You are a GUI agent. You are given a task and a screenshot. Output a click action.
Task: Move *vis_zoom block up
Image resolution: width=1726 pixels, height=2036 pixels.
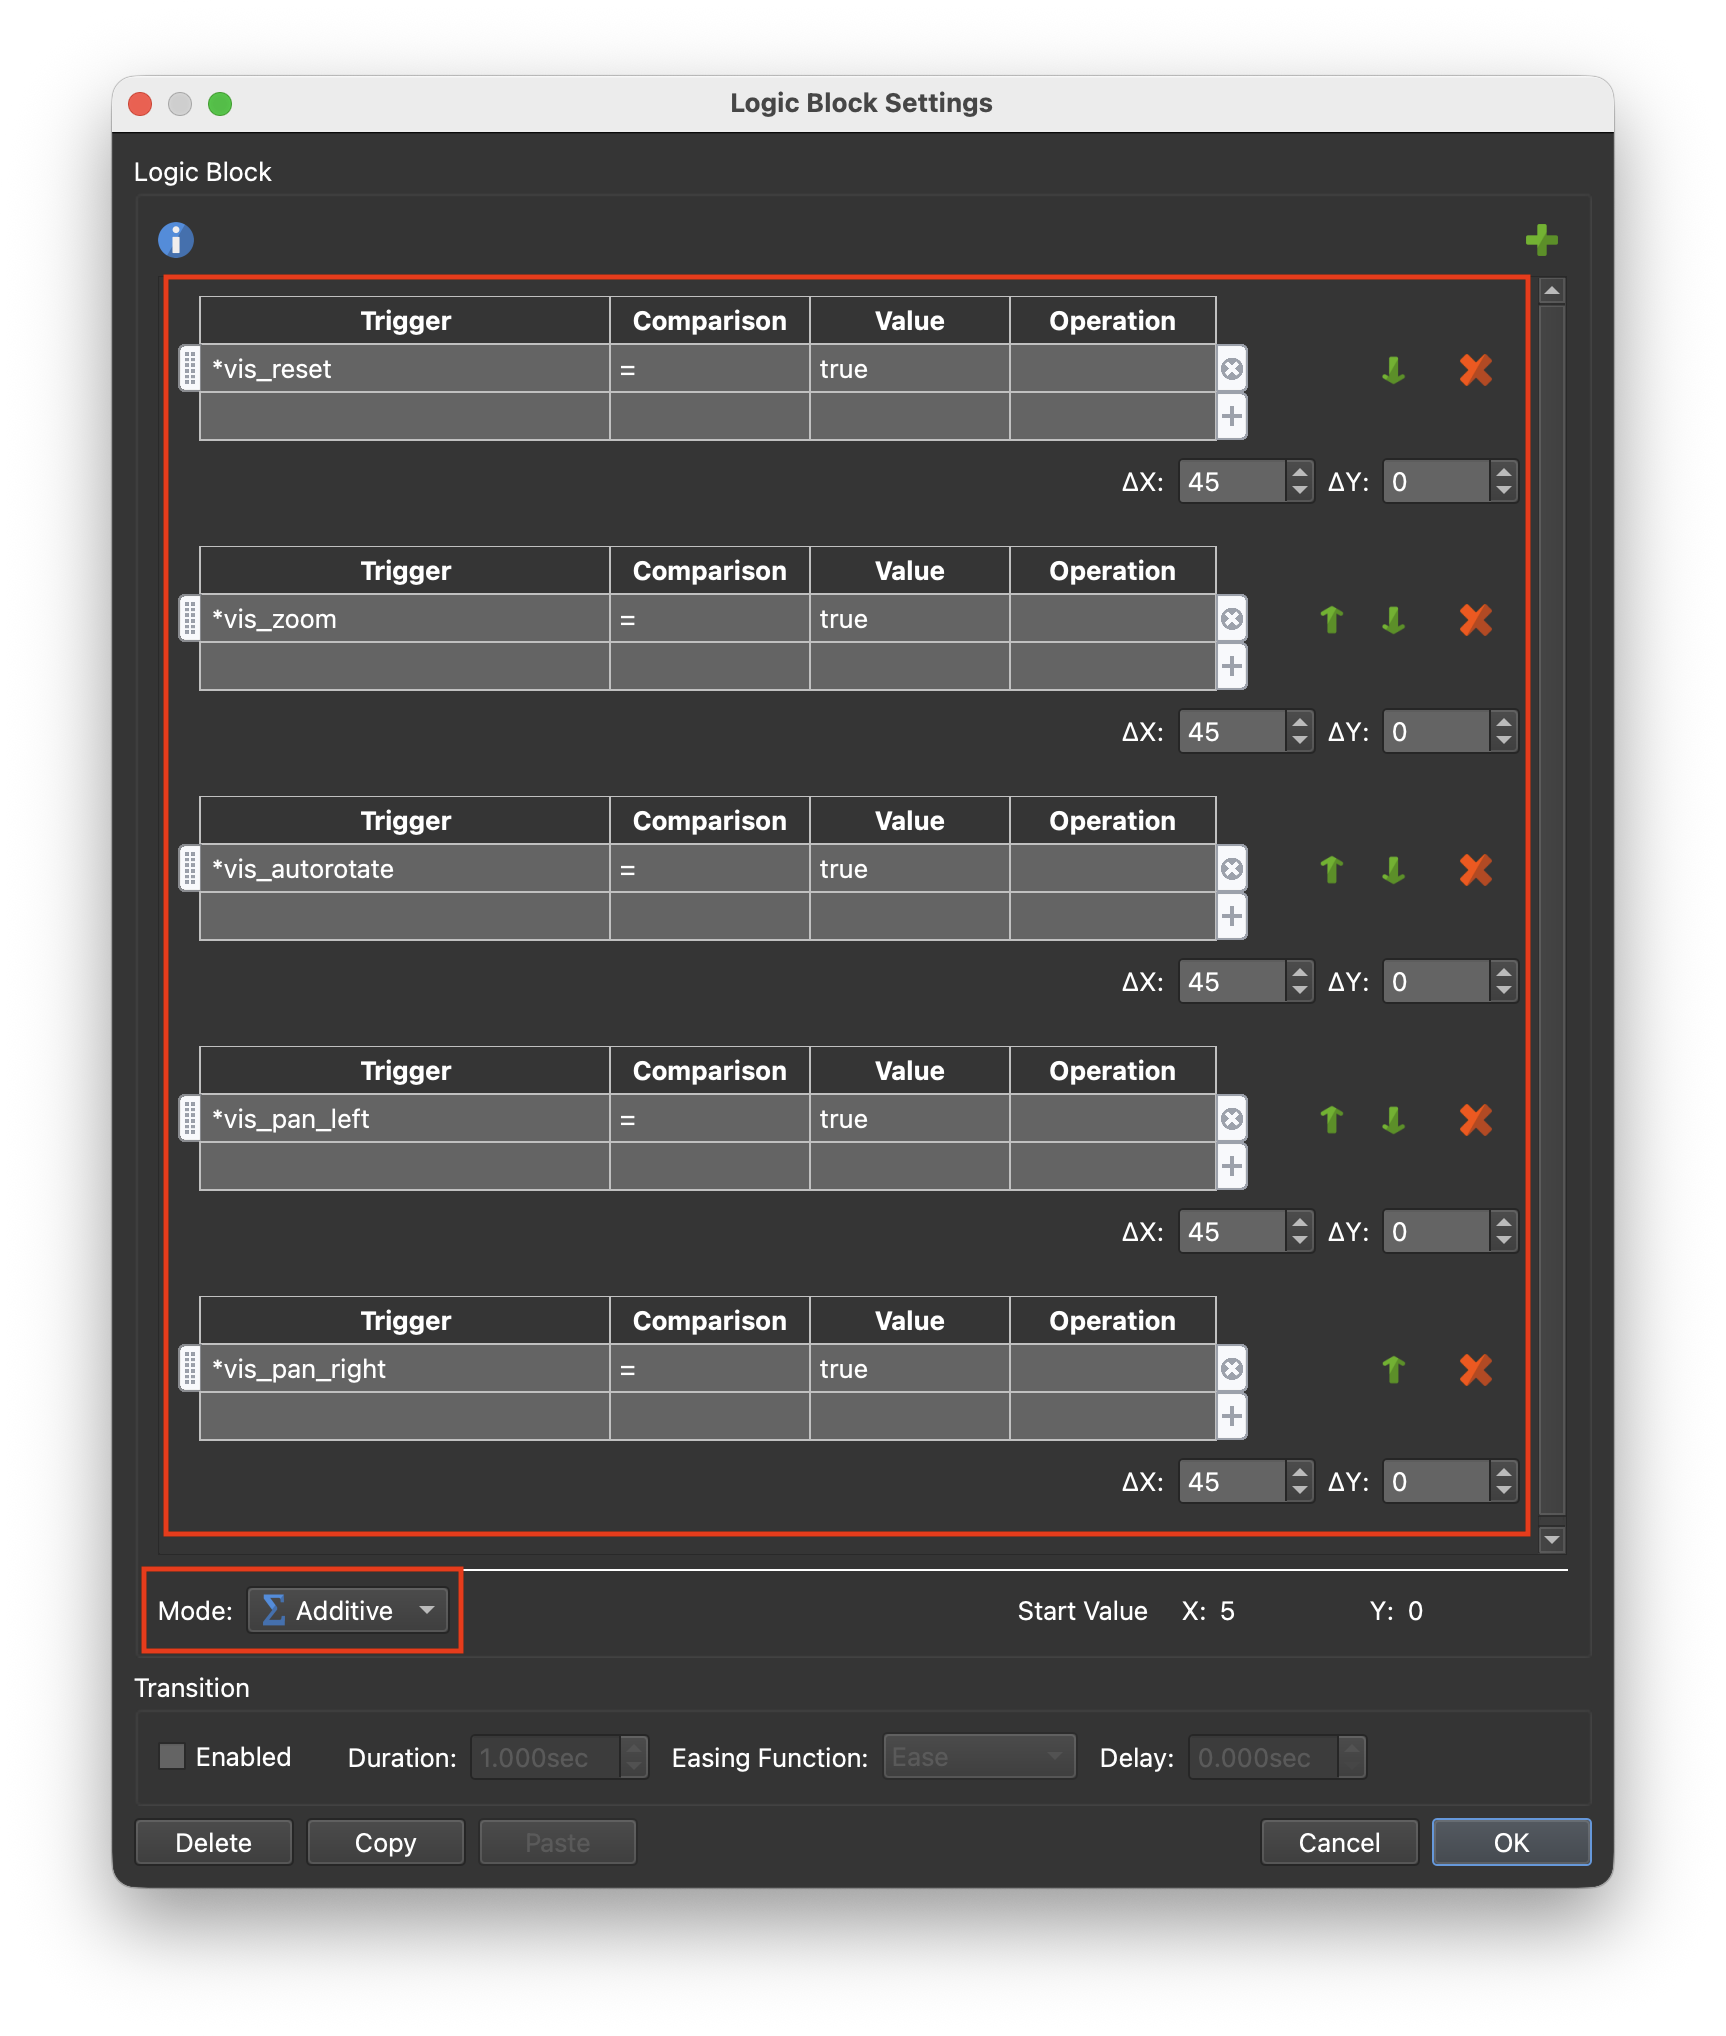[1331, 620]
